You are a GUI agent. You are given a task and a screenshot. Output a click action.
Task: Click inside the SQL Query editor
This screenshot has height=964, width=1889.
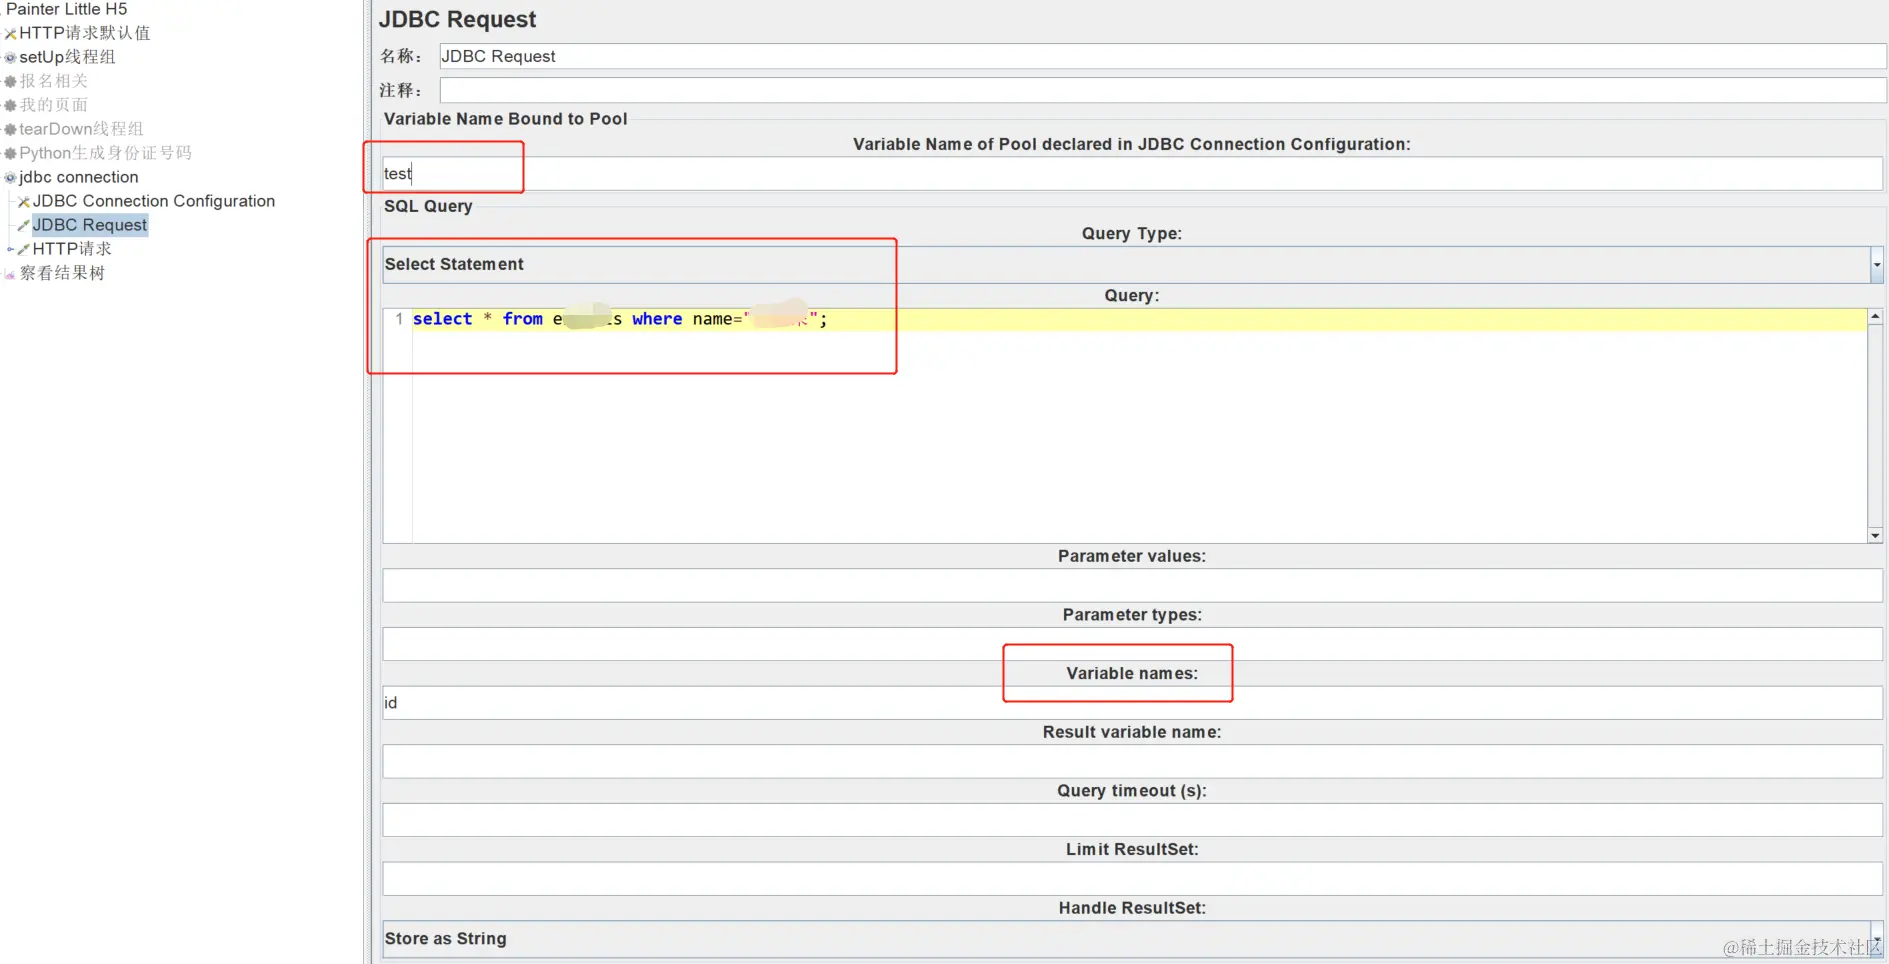1138,426
